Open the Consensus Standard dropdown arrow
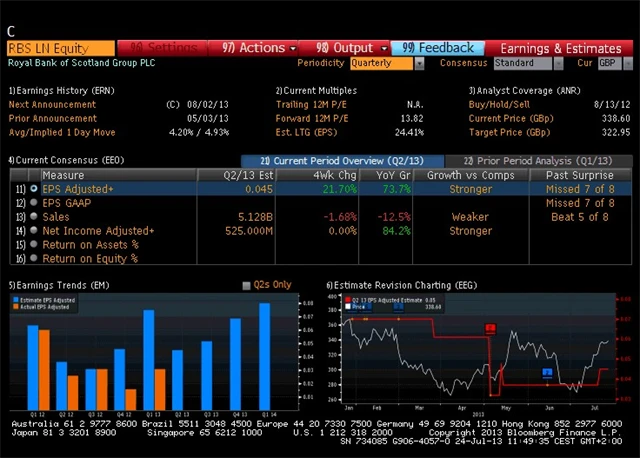The image size is (640, 458). pos(558,64)
